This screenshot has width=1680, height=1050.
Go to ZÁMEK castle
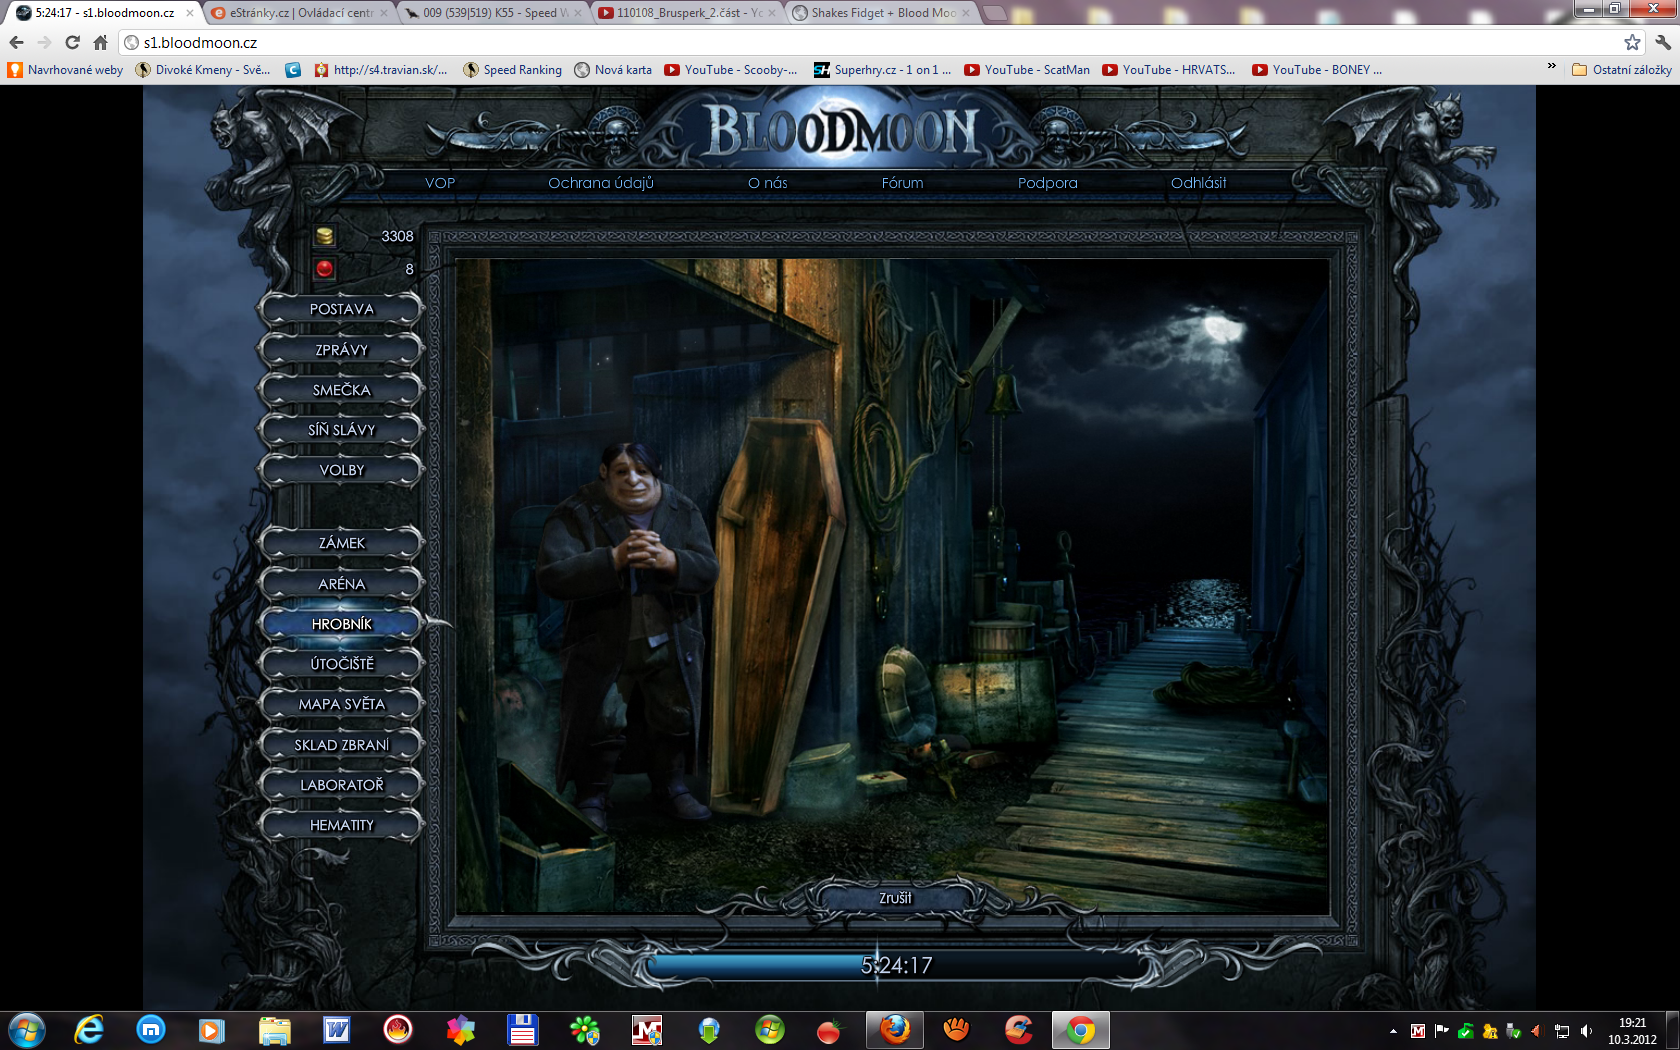click(x=341, y=543)
